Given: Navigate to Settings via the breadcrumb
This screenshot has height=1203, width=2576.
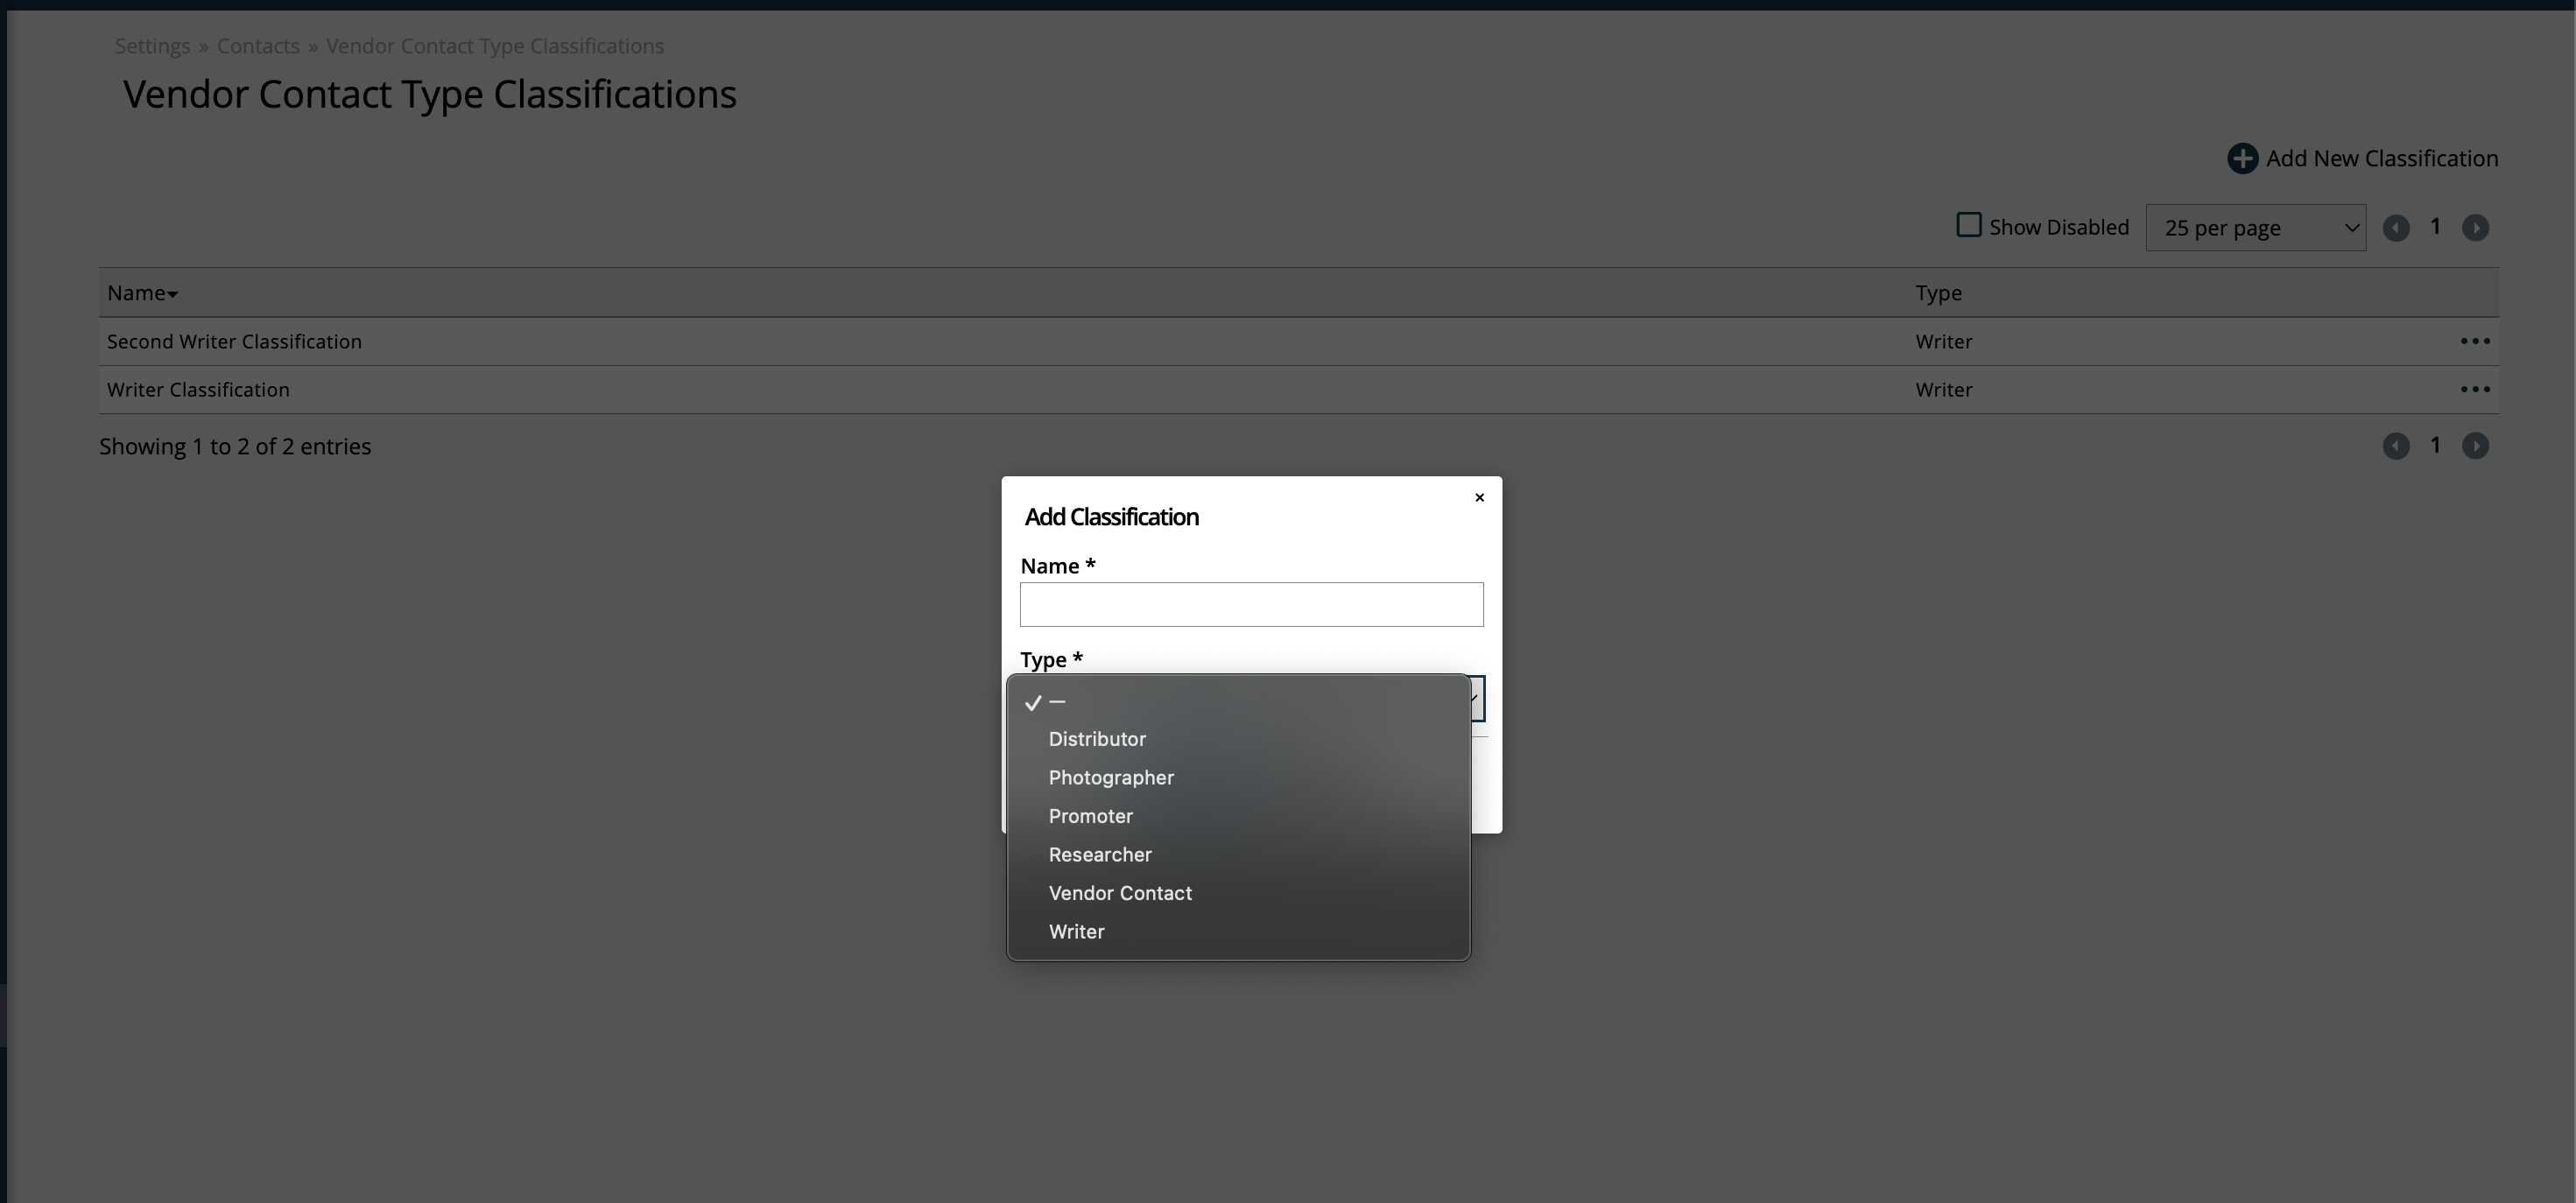Looking at the screenshot, I should (151, 45).
